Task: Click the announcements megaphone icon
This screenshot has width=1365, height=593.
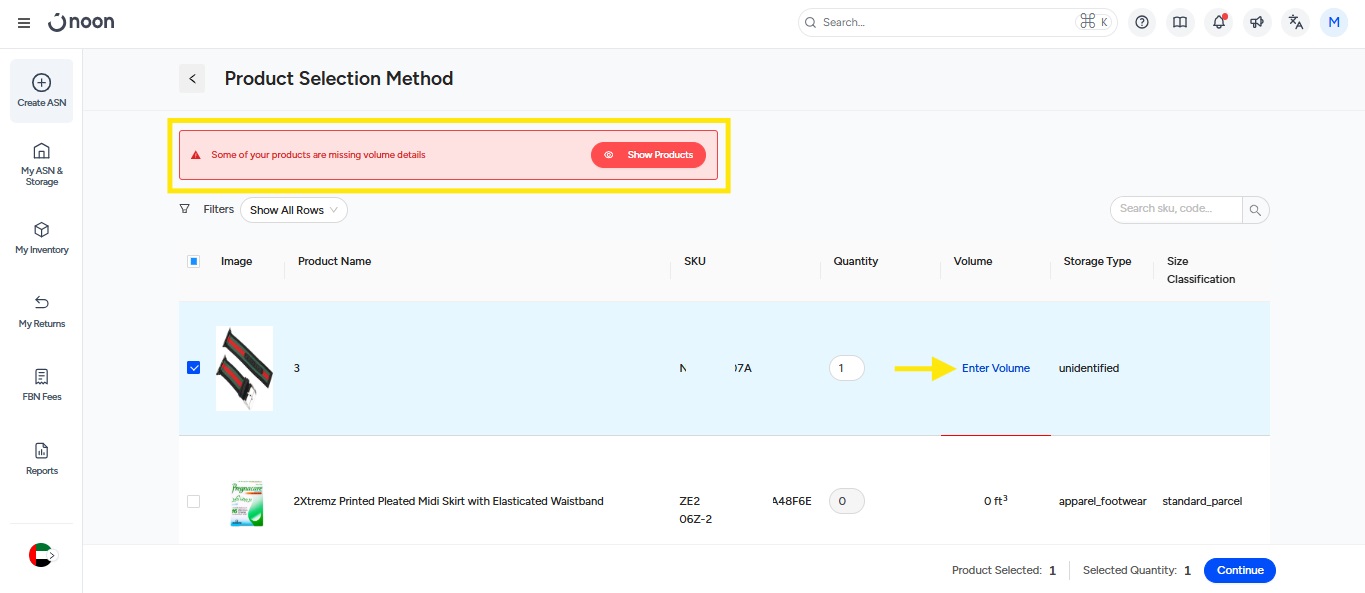Action: tap(1257, 22)
